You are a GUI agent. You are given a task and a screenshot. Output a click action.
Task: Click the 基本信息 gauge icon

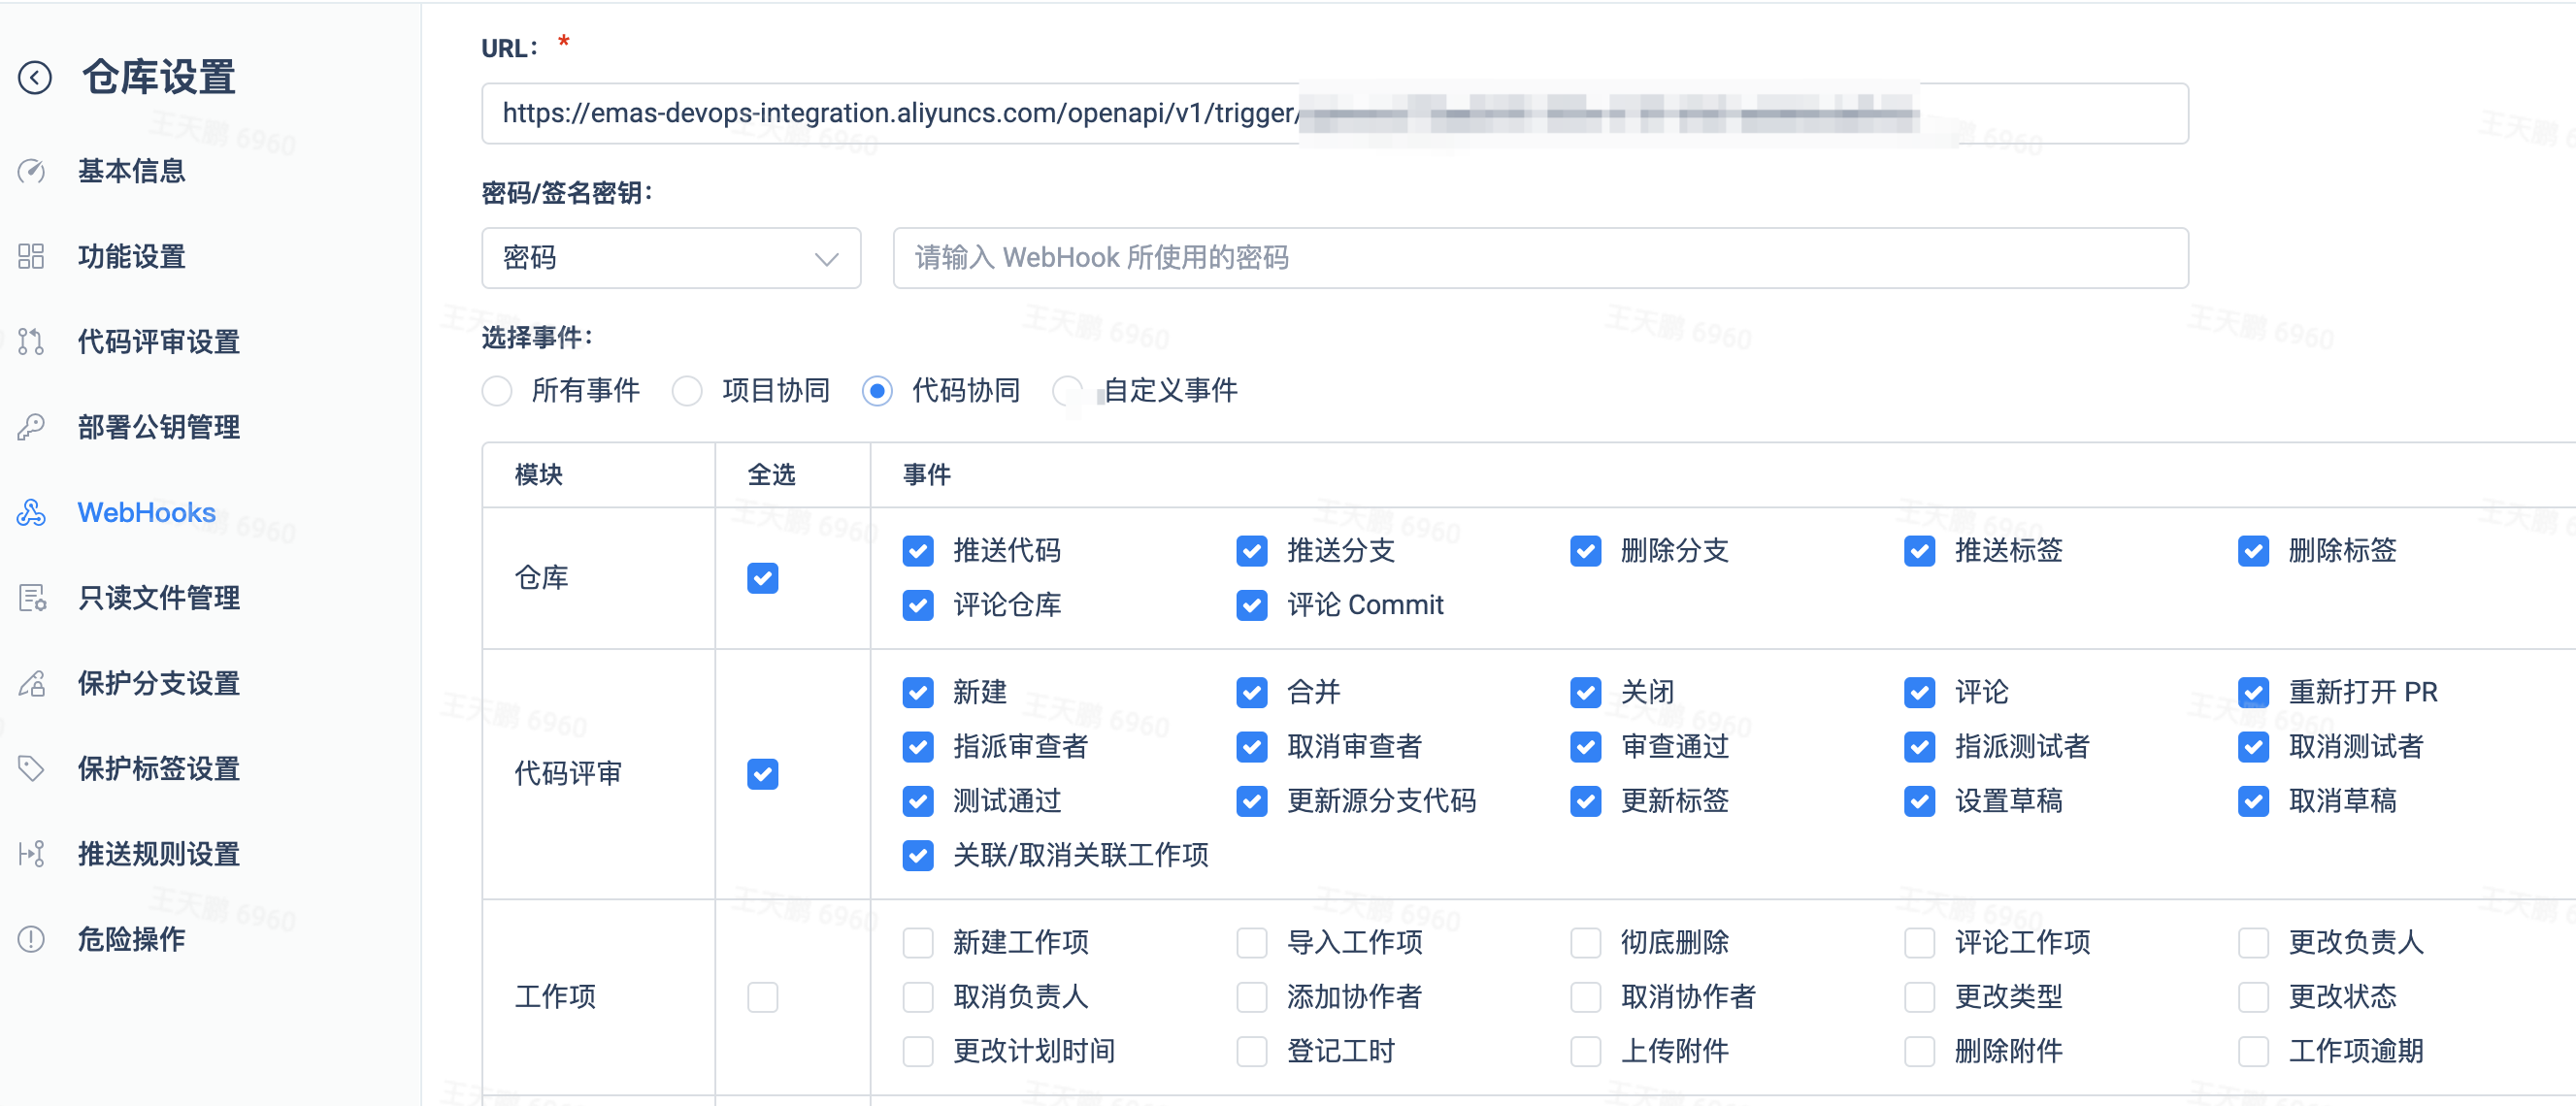(31, 171)
